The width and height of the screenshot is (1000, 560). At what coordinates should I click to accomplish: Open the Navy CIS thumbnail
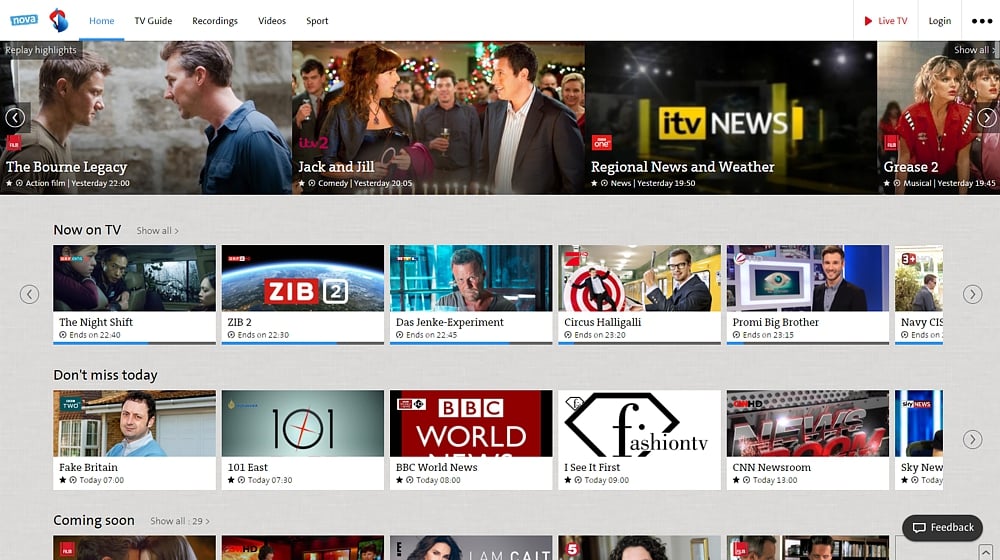pyautogui.click(x=919, y=278)
